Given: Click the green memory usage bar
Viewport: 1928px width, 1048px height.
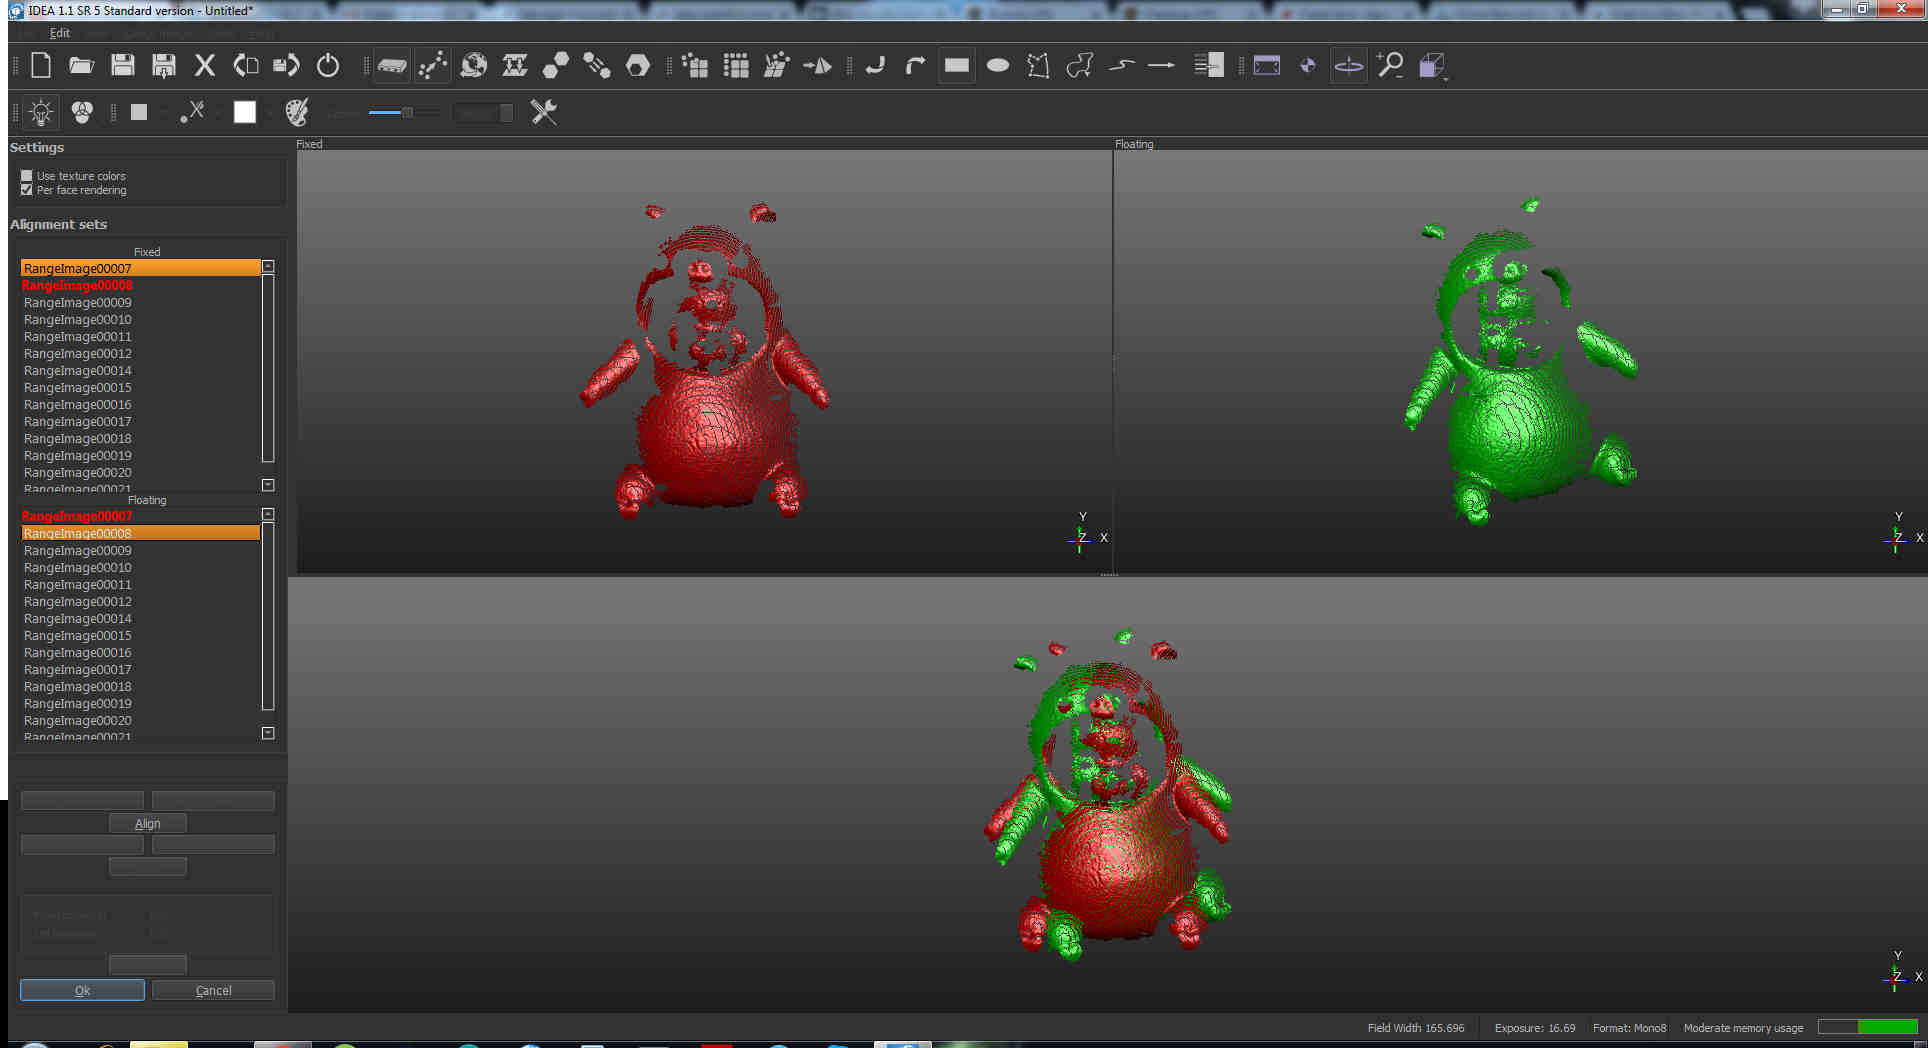Looking at the screenshot, I should (x=1887, y=1027).
